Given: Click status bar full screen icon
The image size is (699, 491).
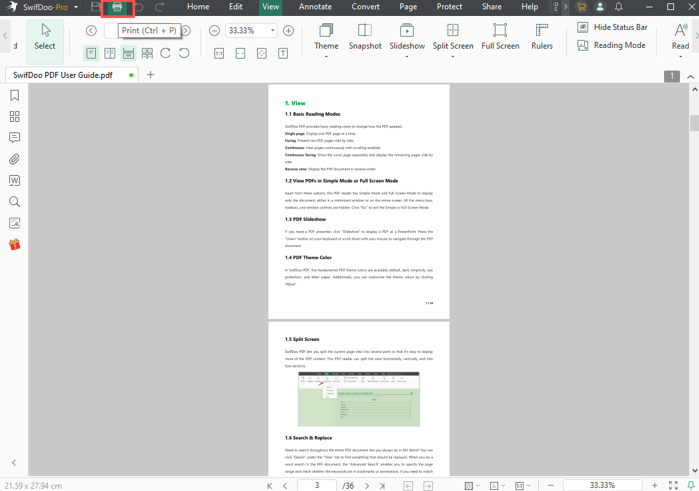Looking at the screenshot, I should point(673,485).
